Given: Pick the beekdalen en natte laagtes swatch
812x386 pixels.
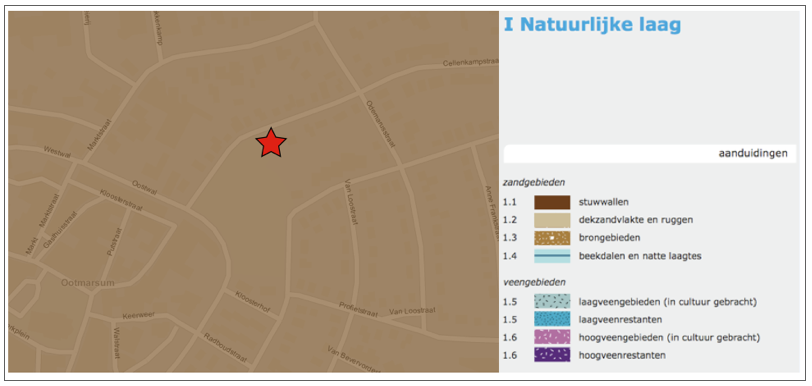Looking at the screenshot, I should click(x=552, y=256).
